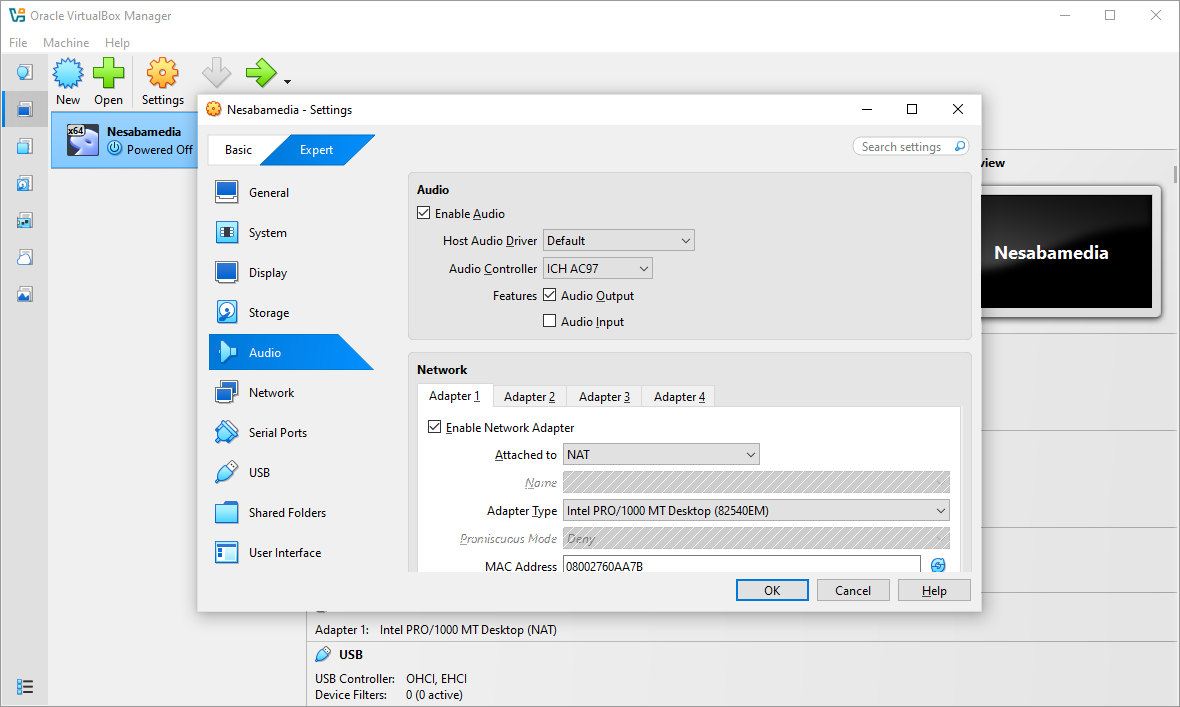Viewport: 1180px width, 707px height.
Task: Click the green Open (add) icon
Action: pos(108,74)
